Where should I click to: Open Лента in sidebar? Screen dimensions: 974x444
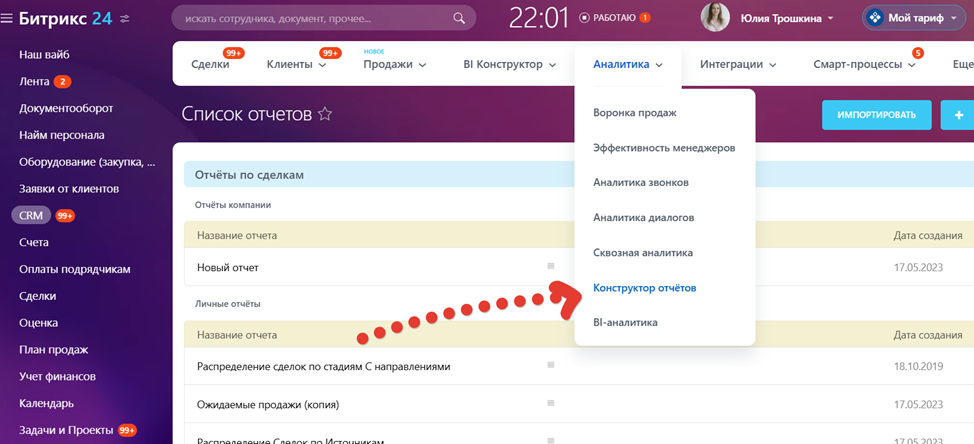(34, 82)
